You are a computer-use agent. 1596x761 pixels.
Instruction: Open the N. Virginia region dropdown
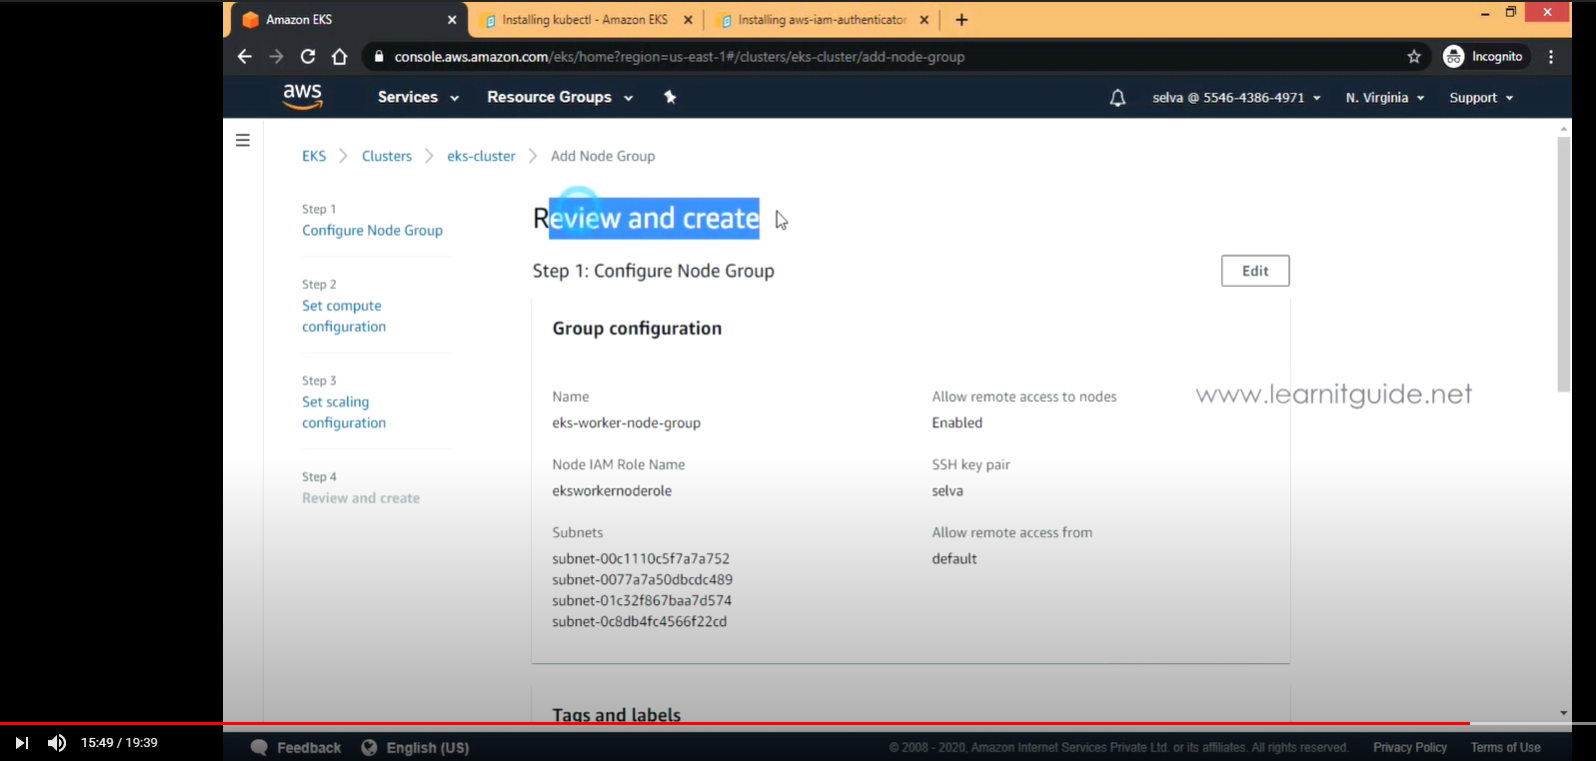(x=1385, y=98)
